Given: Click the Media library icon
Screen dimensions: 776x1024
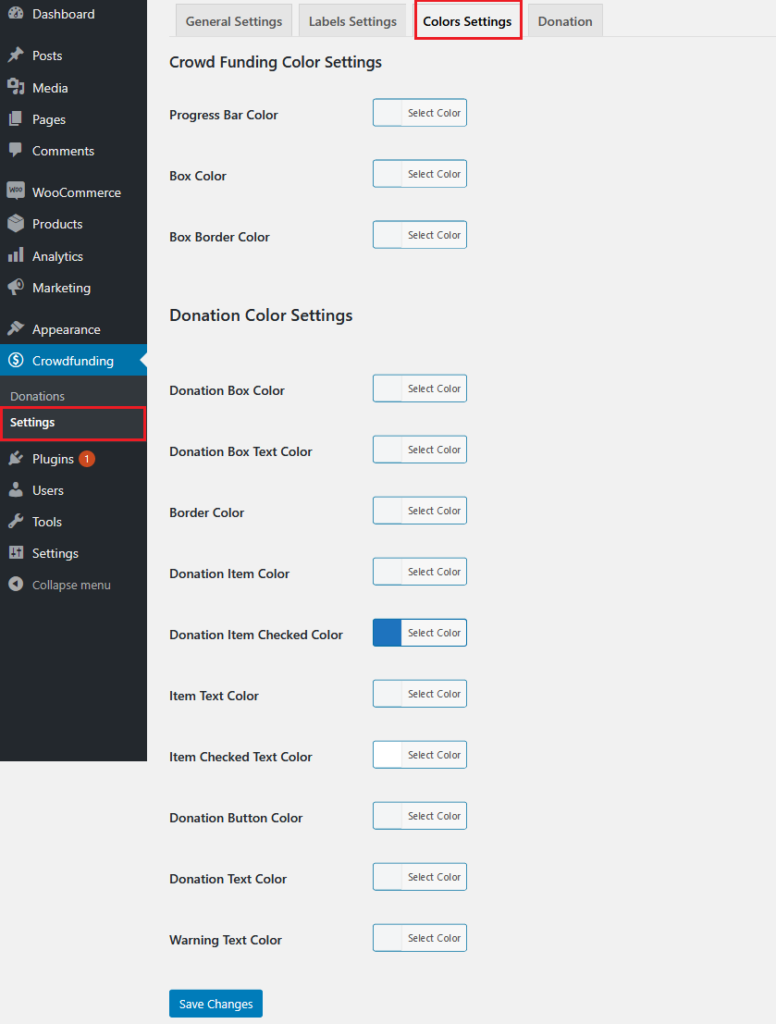Looking at the screenshot, I should pyautogui.click(x=16, y=87).
